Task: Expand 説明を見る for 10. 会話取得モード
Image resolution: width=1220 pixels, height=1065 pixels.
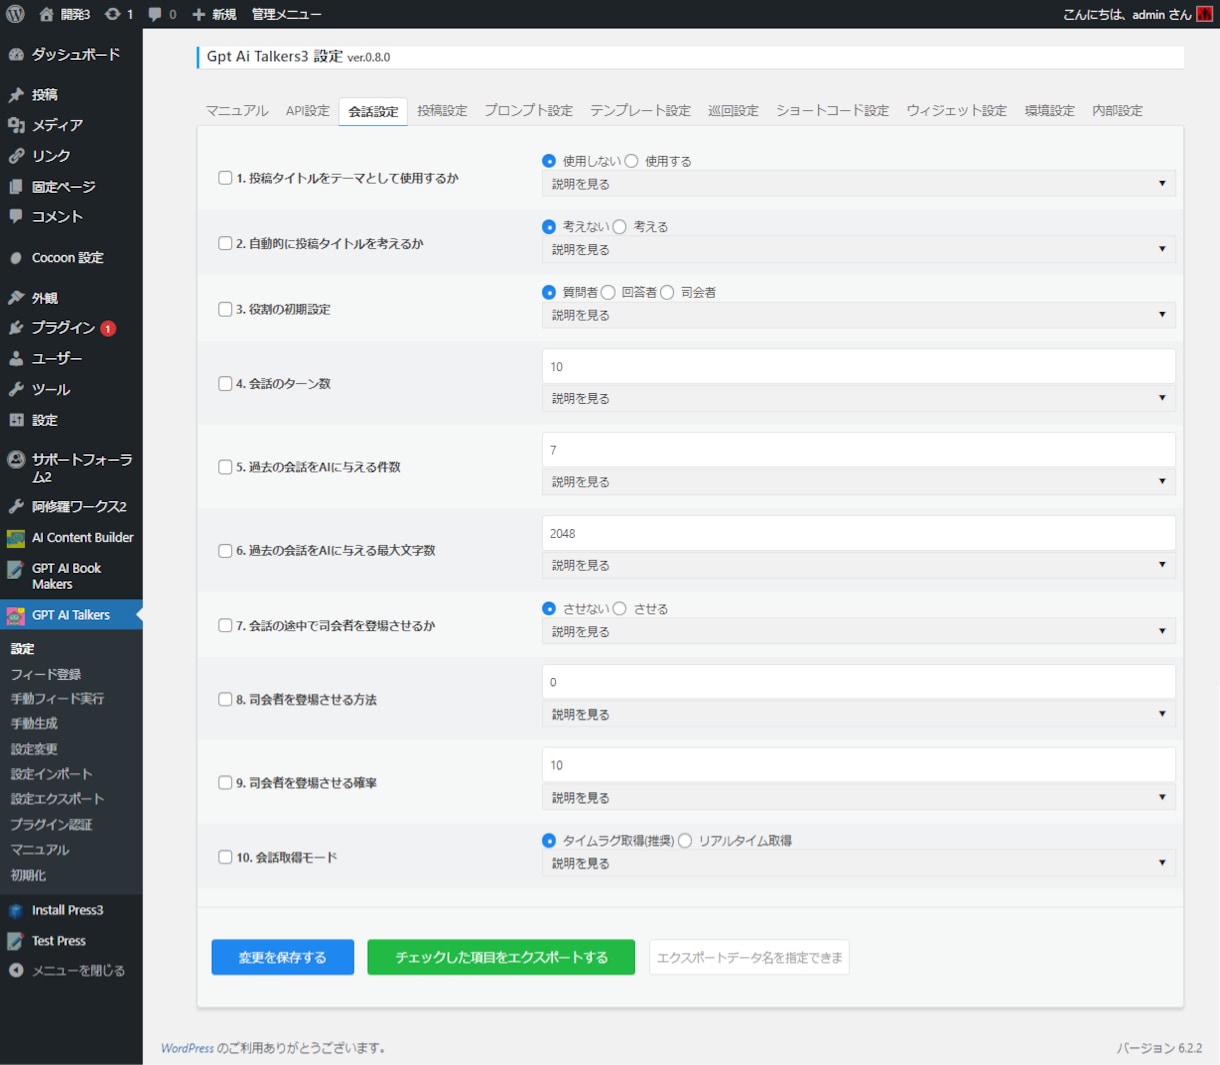Action: coord(858,863)
